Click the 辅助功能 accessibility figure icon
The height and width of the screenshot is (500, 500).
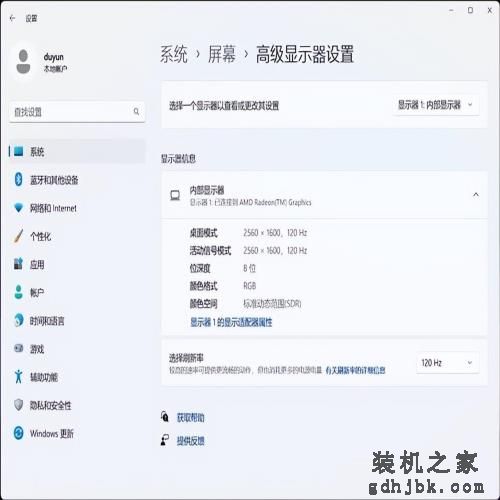click(x=19, y=377)
